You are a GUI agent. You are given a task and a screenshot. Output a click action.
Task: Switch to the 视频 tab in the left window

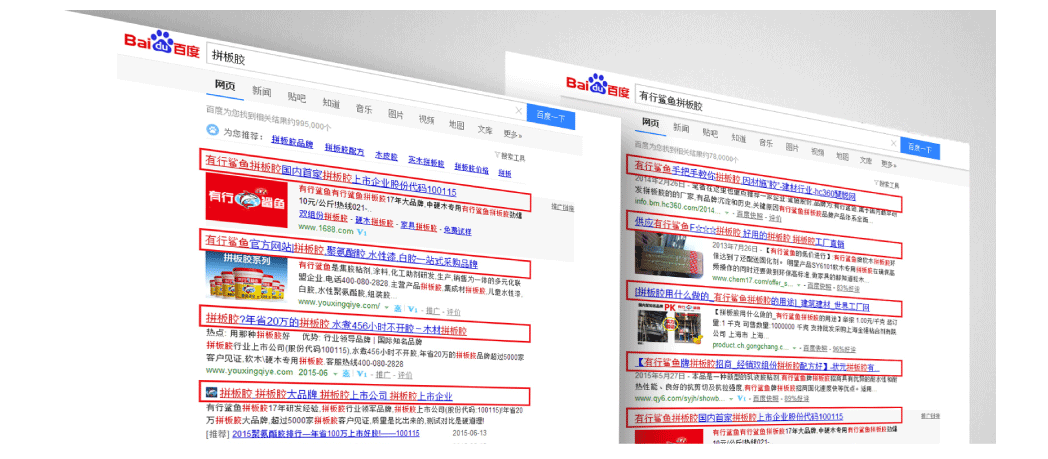(426, 120)
